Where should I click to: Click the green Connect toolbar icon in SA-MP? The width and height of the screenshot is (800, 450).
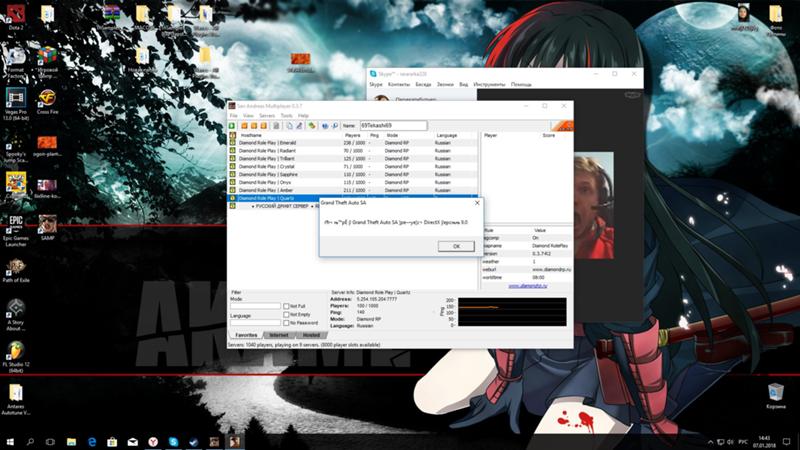[232, 126]
